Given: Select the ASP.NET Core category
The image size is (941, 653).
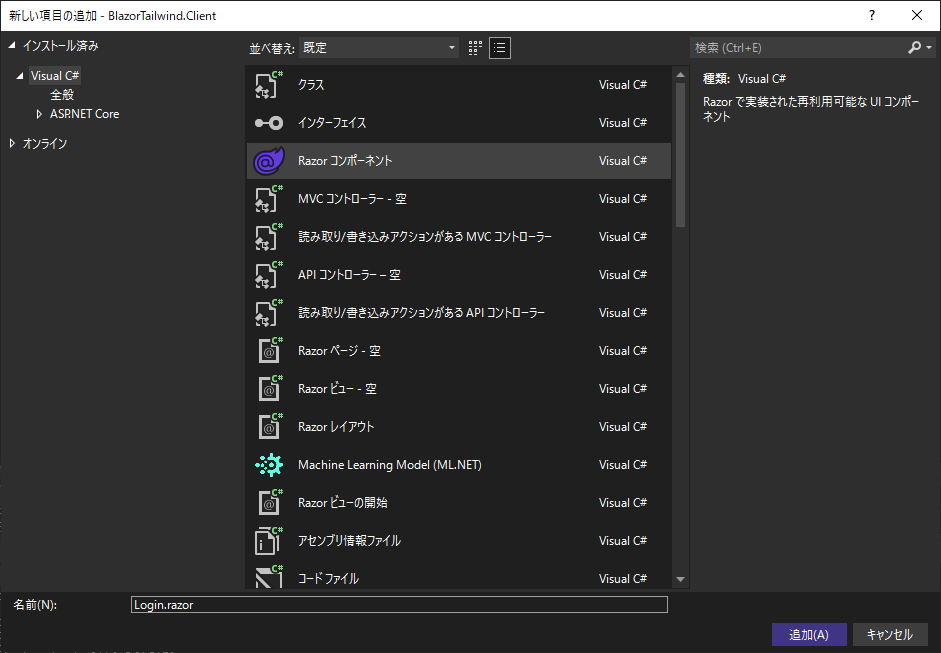Looking at the screenshot, I should [x=85, y=113].
